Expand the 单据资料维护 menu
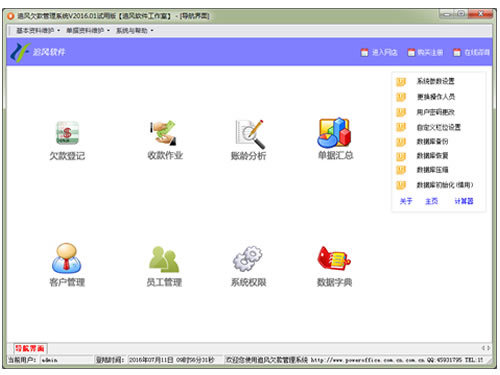 (88, 31)
